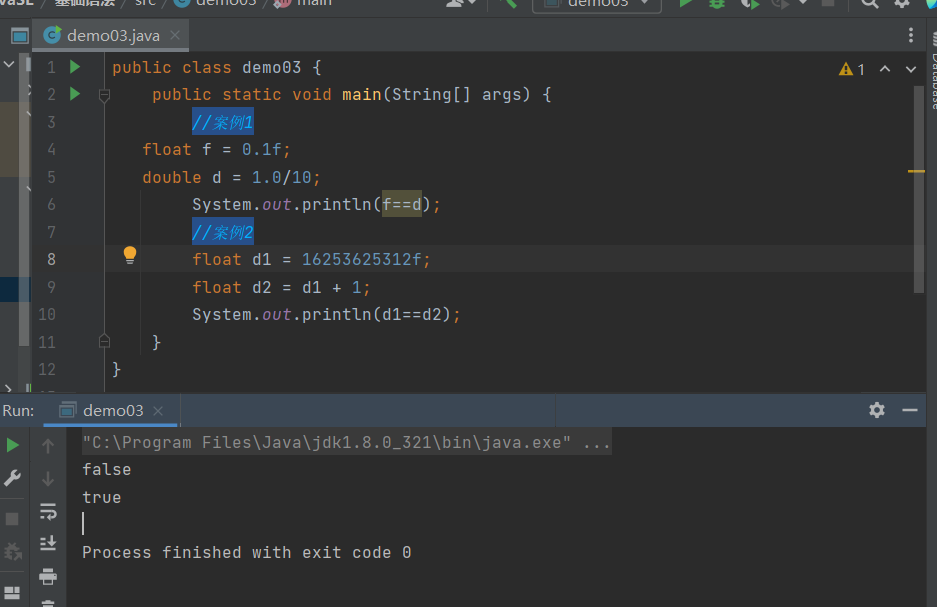Image resolution: width=937 pixels, height=607 pixels.
Task: Click the run gutter arrow beside line 1
Action: pyautogui.click(x=75, y=67)
